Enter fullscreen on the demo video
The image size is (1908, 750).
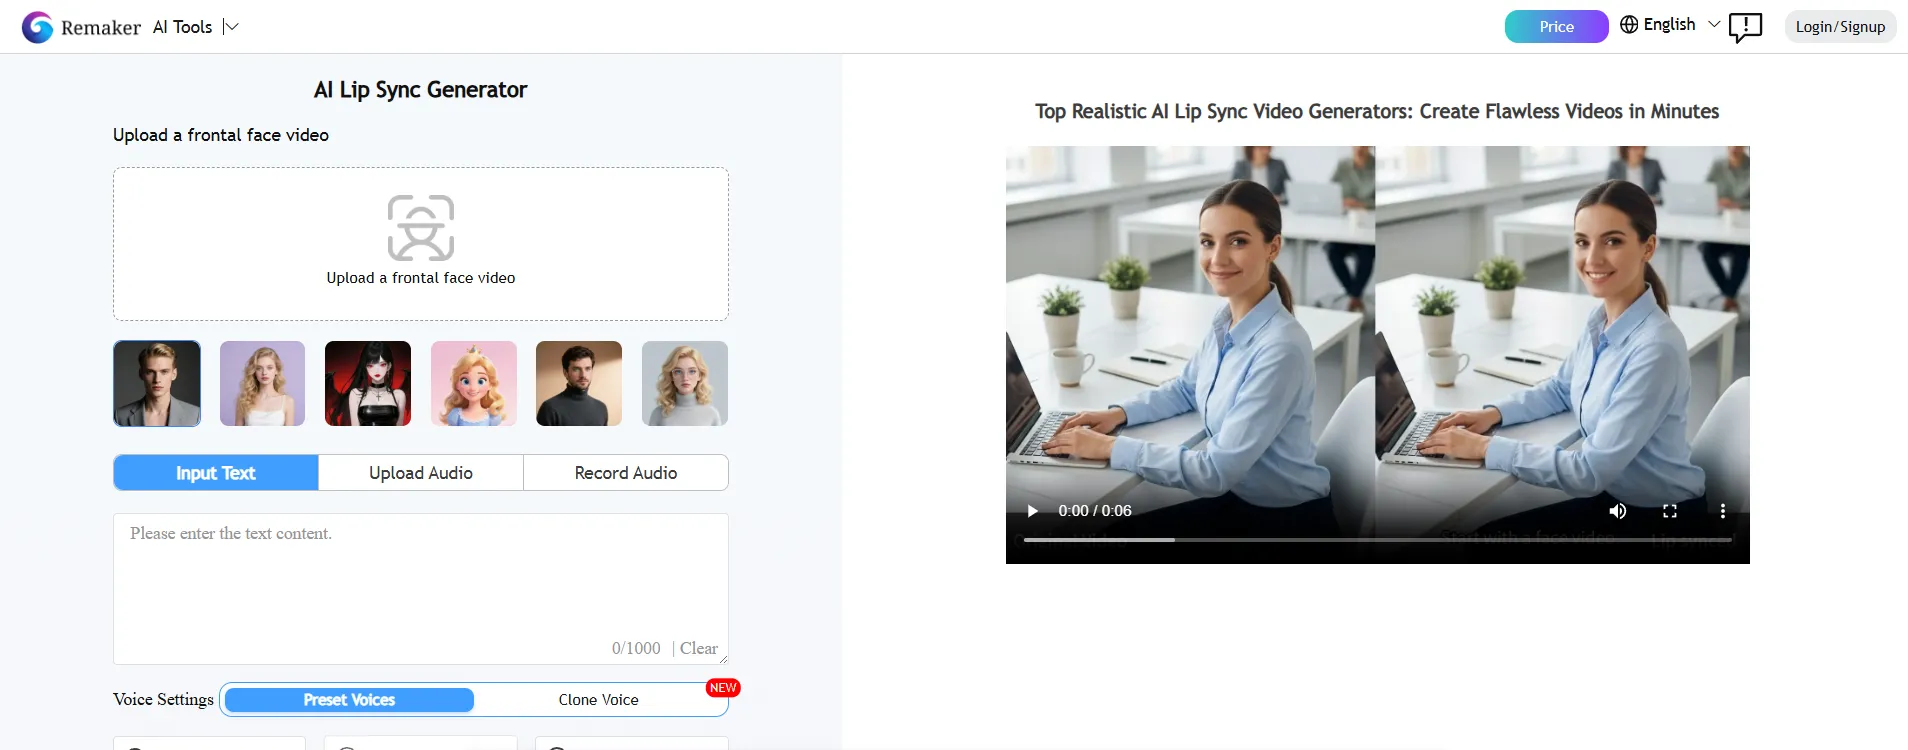click(x=1669, y=511)
